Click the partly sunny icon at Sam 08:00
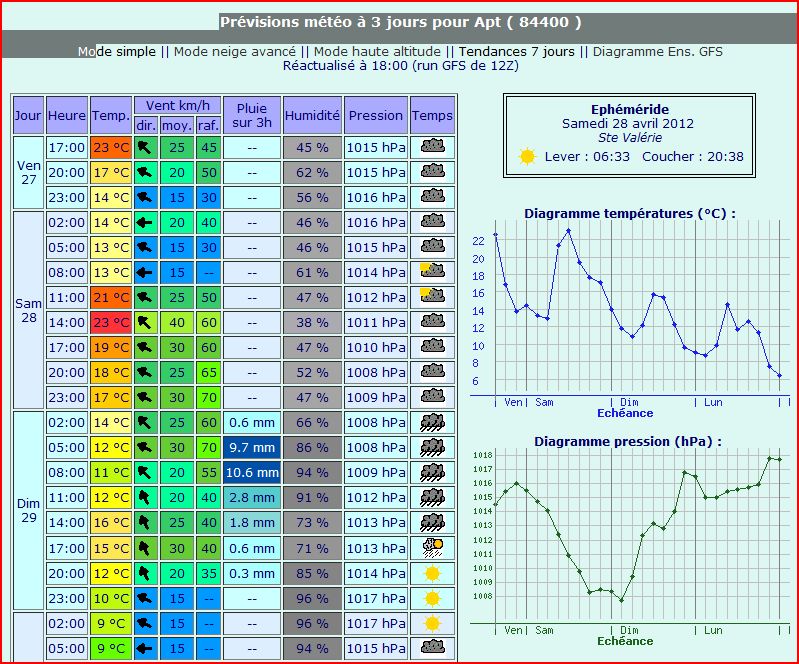 [433, 272]
